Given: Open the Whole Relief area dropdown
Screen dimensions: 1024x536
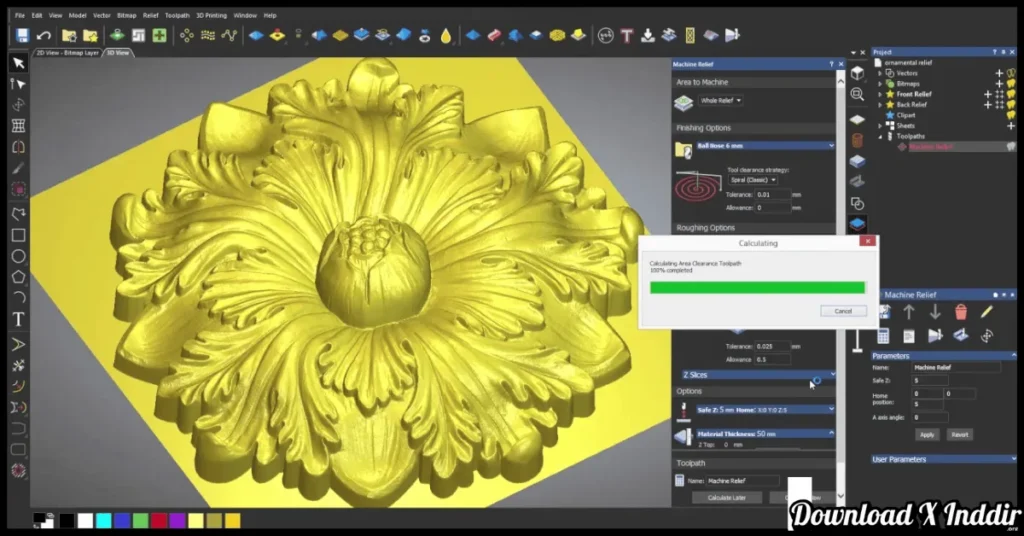Looking at the screenshot, I should pos(723,101).
